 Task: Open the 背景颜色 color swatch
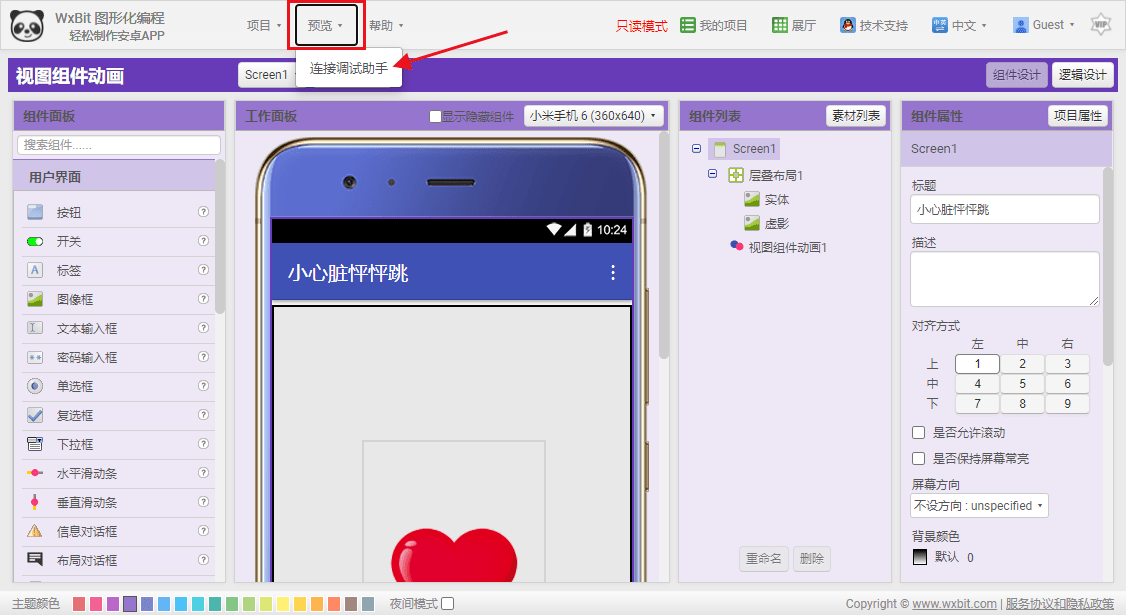tap(920, 557)
